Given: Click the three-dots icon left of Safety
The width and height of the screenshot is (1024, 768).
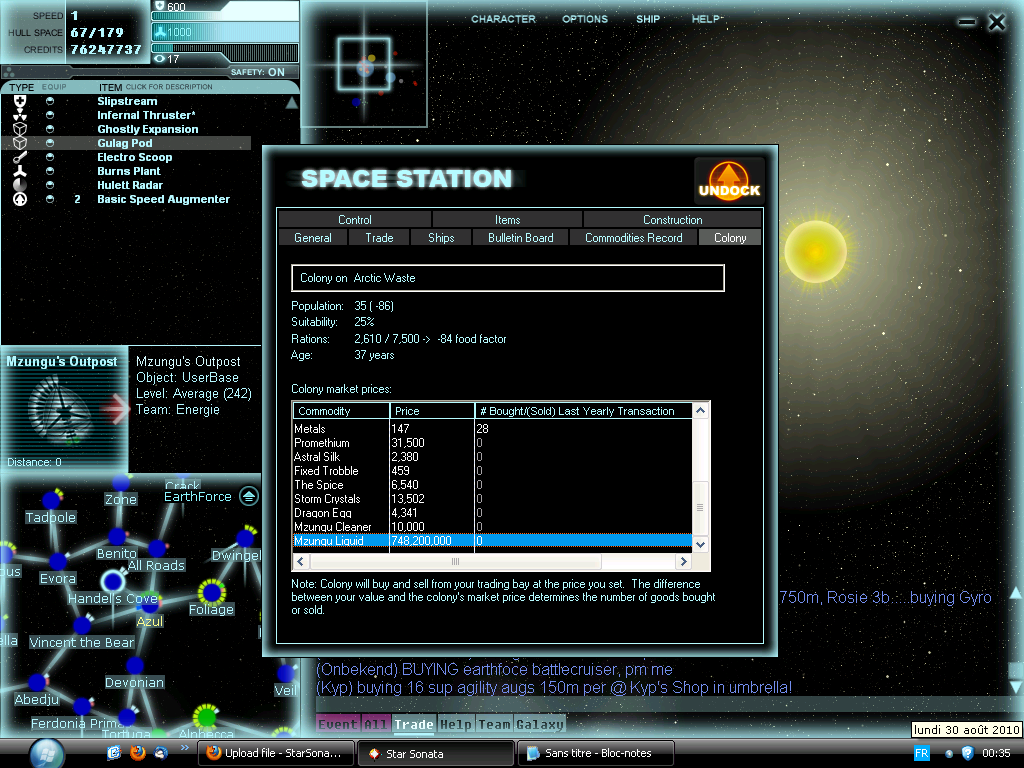Looking at the screenshot, I should [x=10, y=72].
